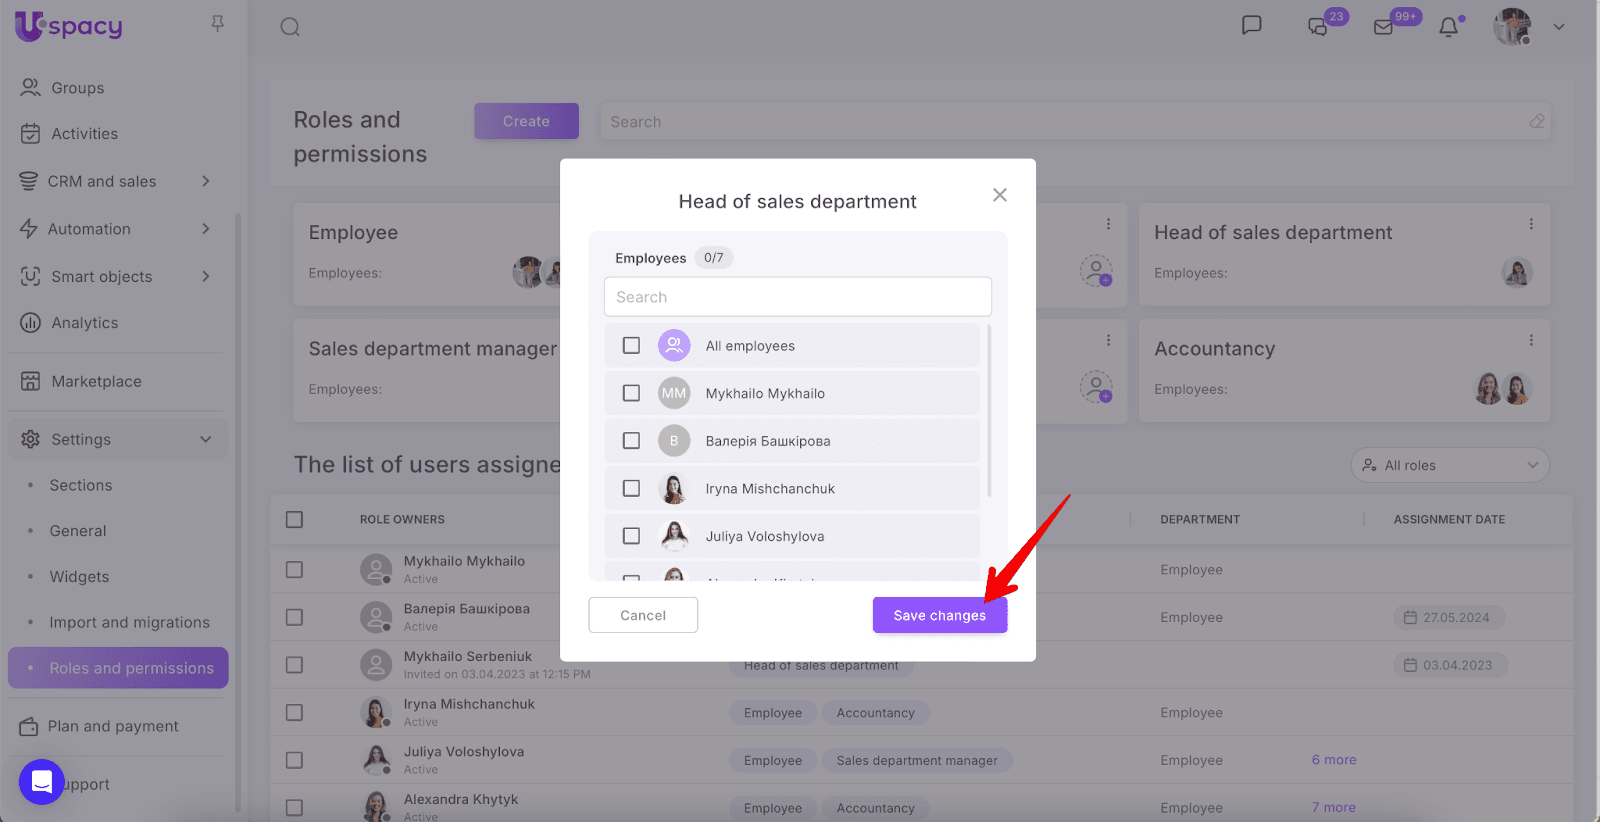This screenshot has width=1600, height=822.
Task: Go to Marketplace in the sidebar
Action: point(96,381)
